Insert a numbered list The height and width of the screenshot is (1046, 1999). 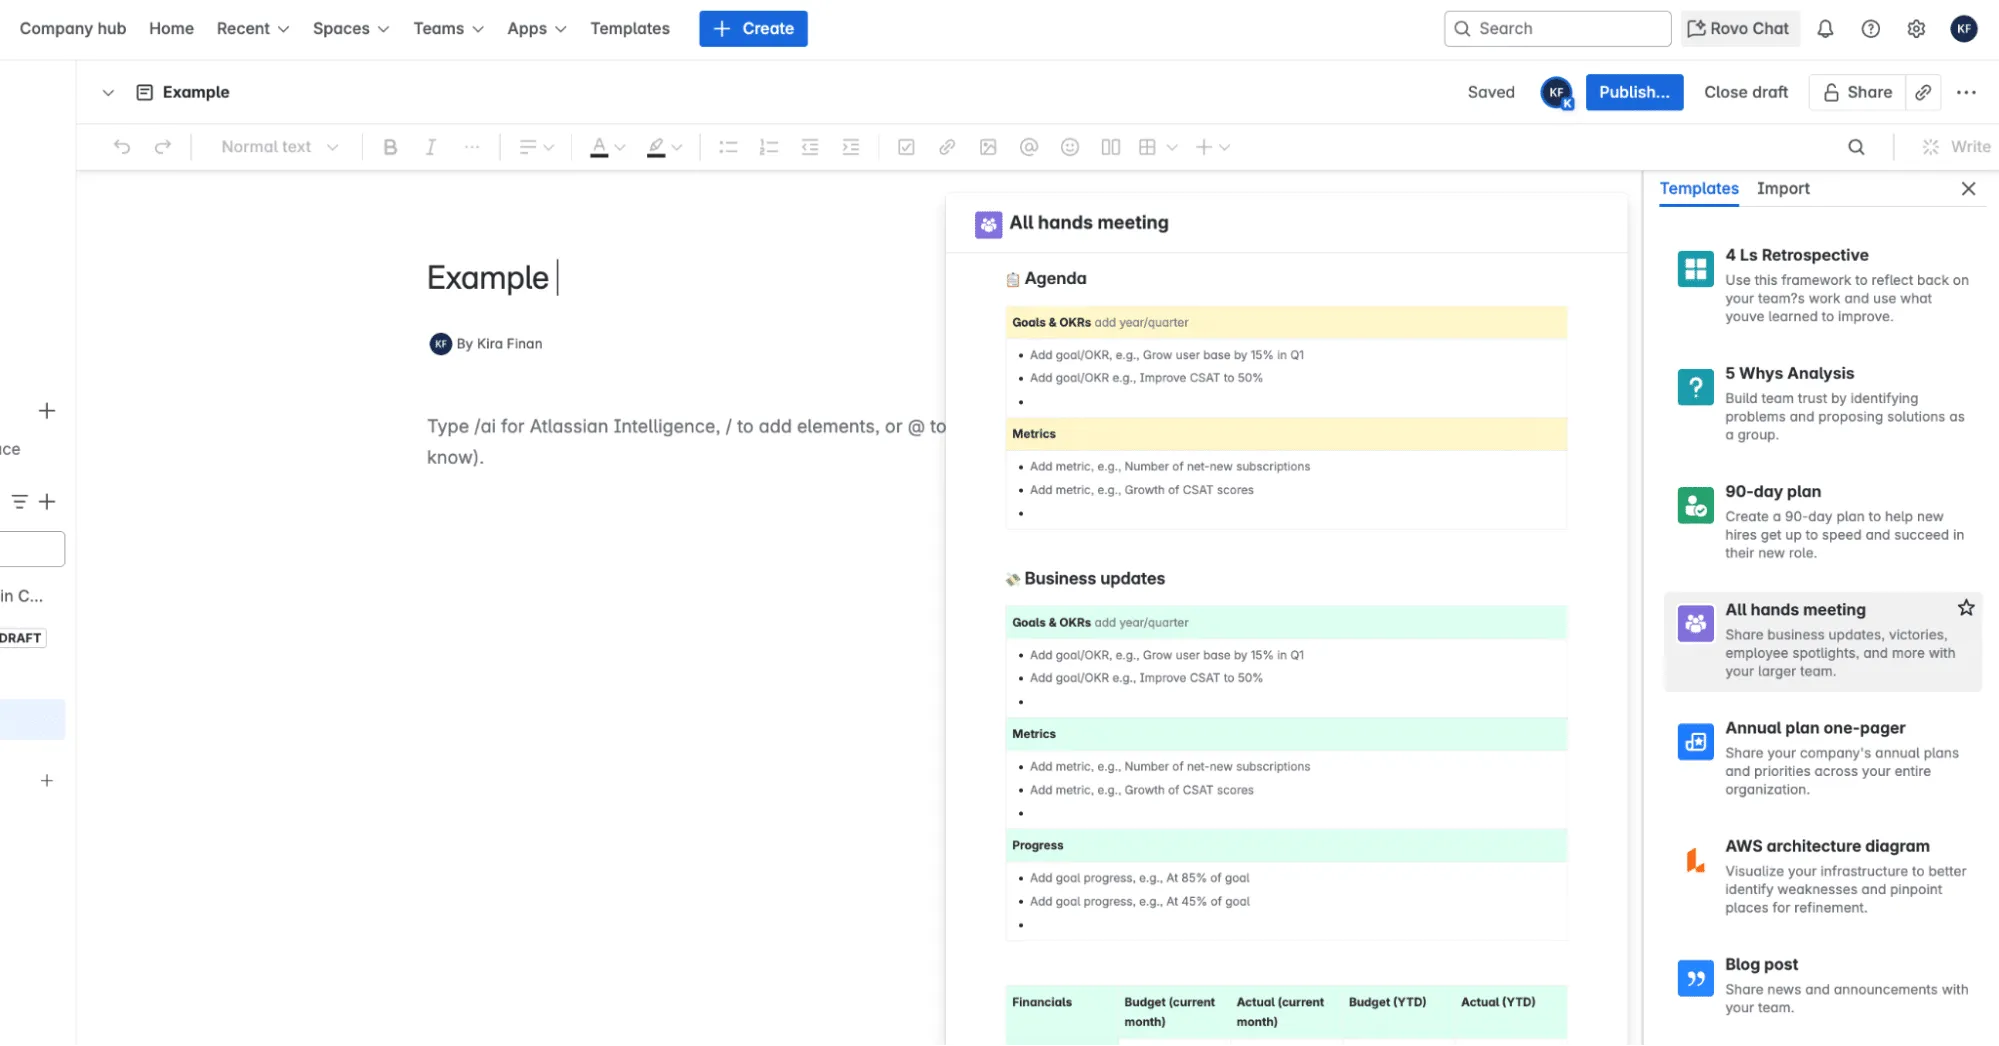pyautogui.click(x=768, y=147)
